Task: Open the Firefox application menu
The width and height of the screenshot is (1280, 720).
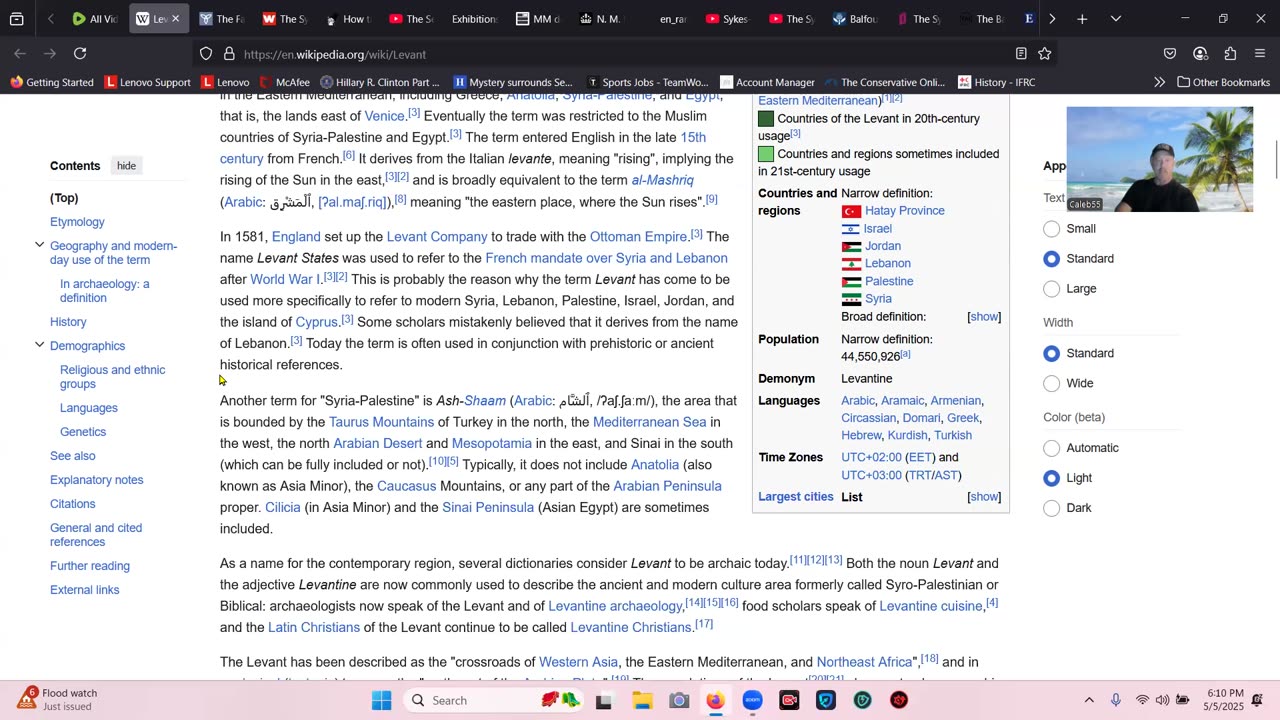Action: 1260,54
